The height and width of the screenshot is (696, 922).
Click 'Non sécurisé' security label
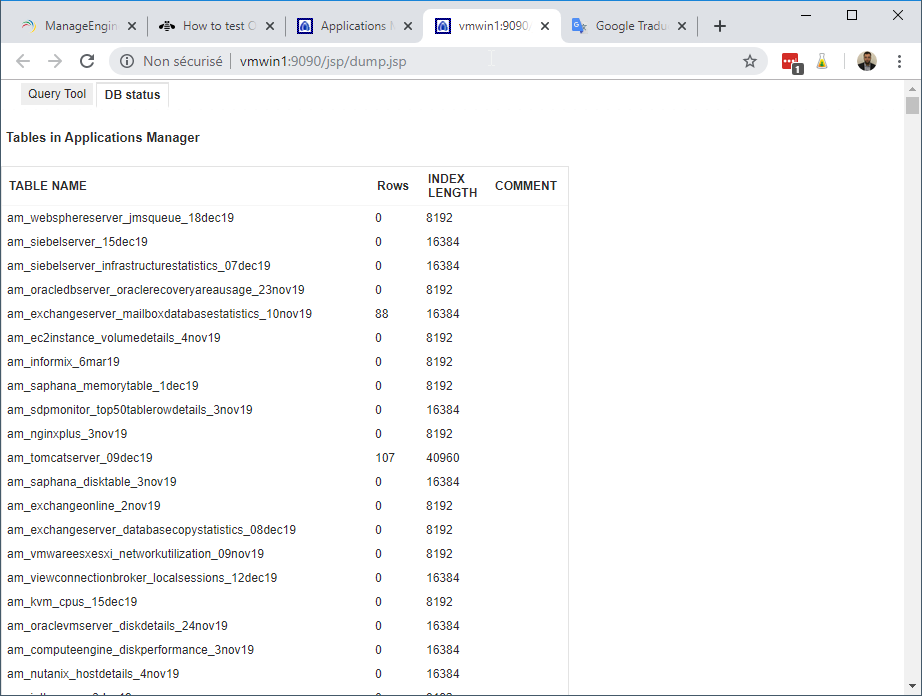pyautogui.click(x=183, y=61)
